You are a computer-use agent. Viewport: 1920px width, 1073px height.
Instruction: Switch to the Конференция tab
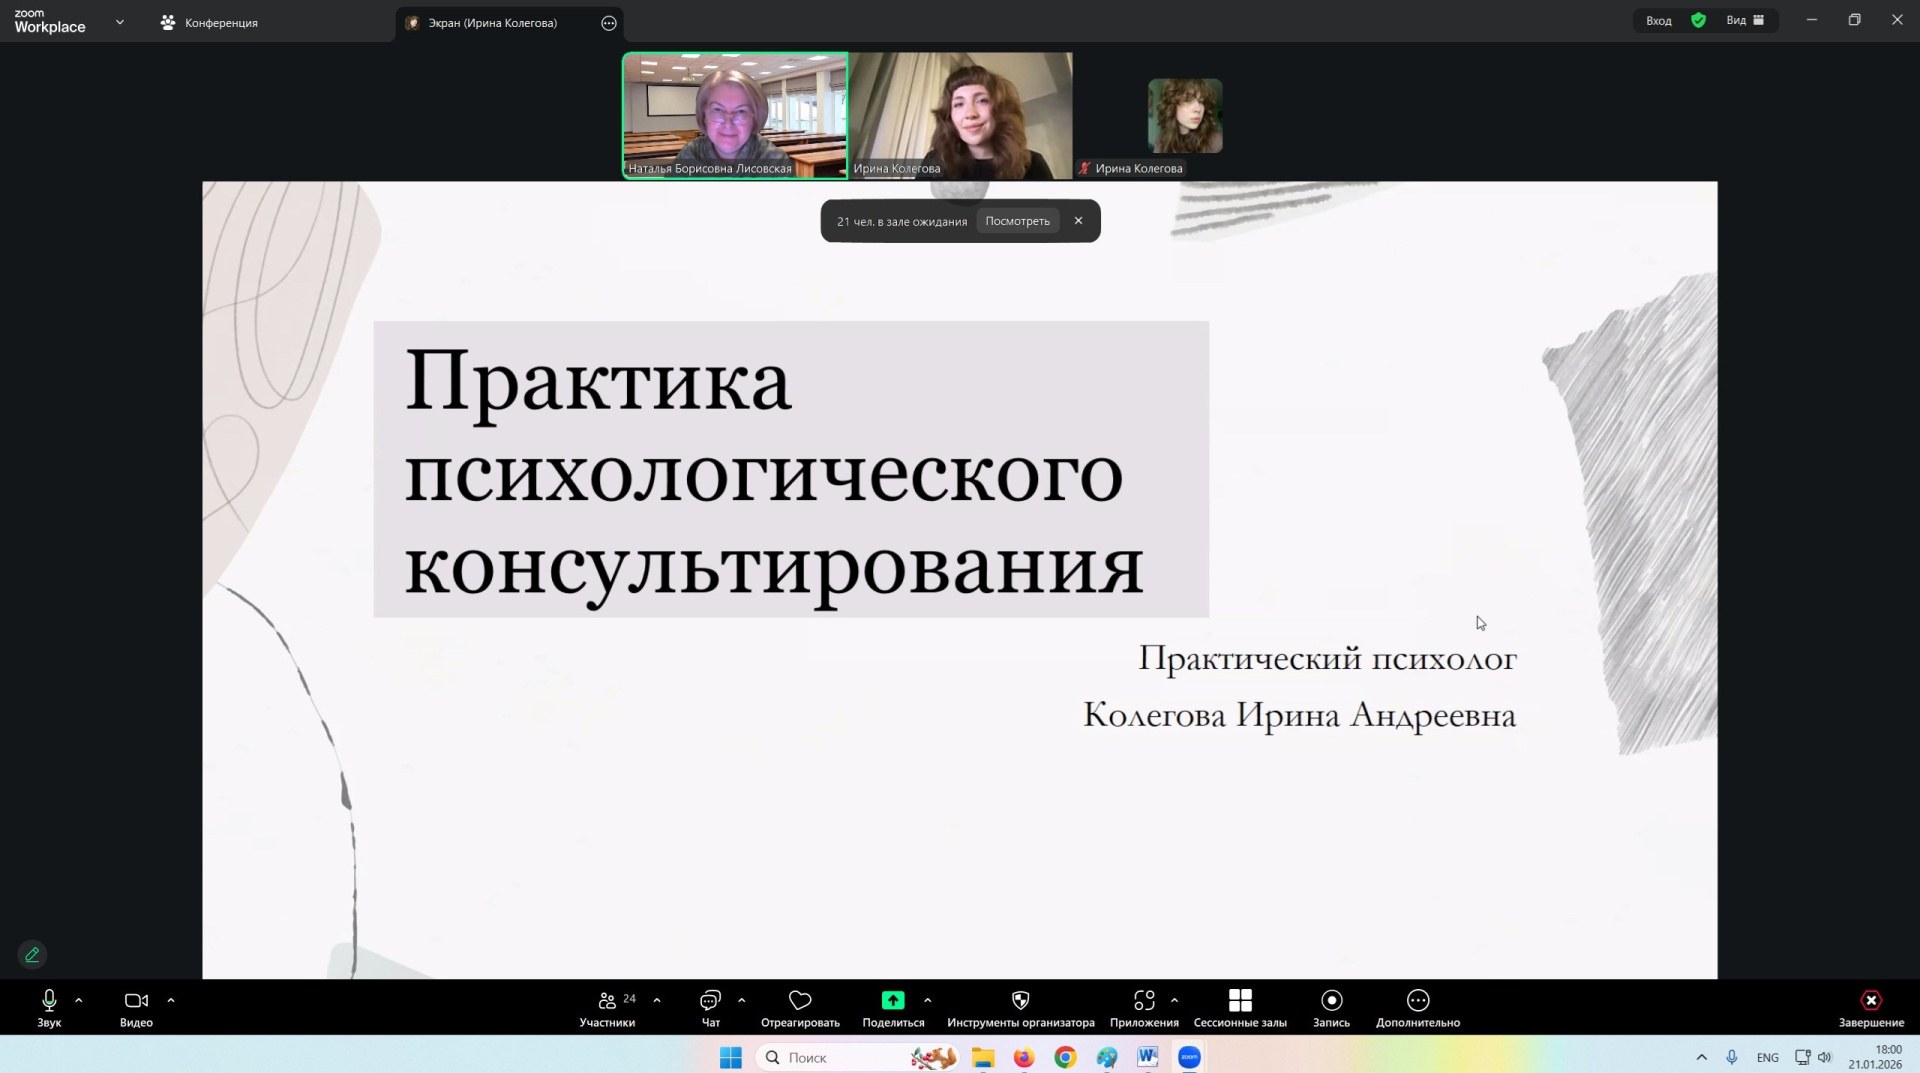tap(210, 22)
